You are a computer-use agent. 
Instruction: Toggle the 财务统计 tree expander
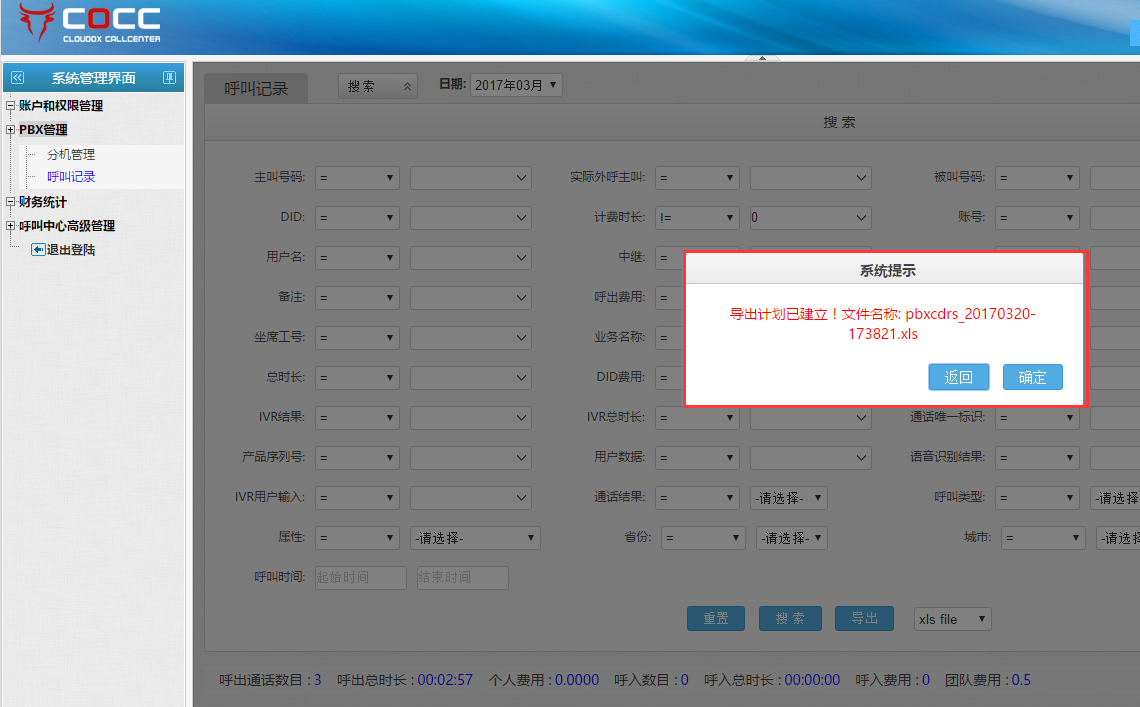(x=11, y=202)
